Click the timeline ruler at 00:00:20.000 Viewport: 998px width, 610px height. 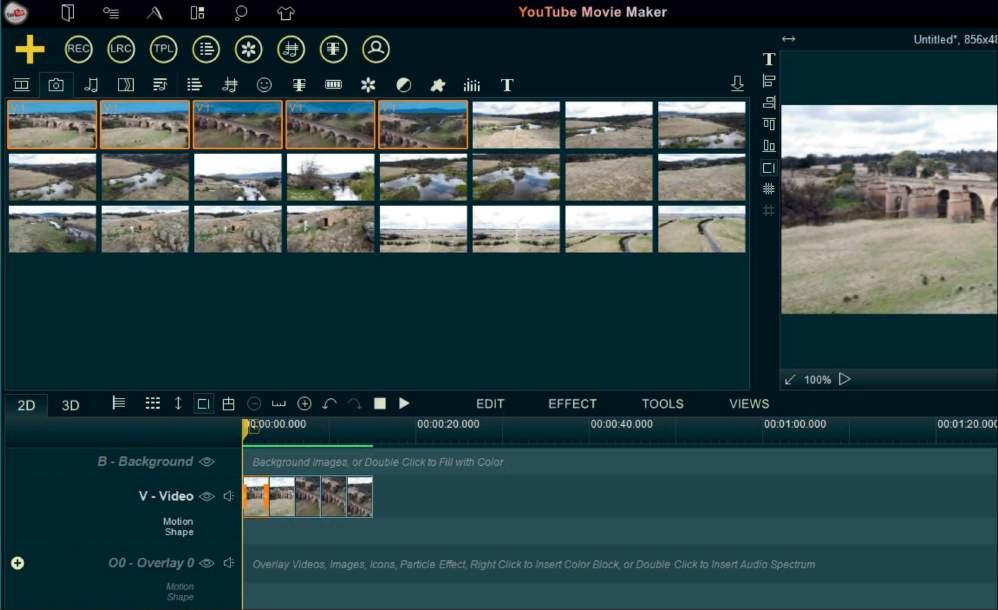(x=447, y=424)
